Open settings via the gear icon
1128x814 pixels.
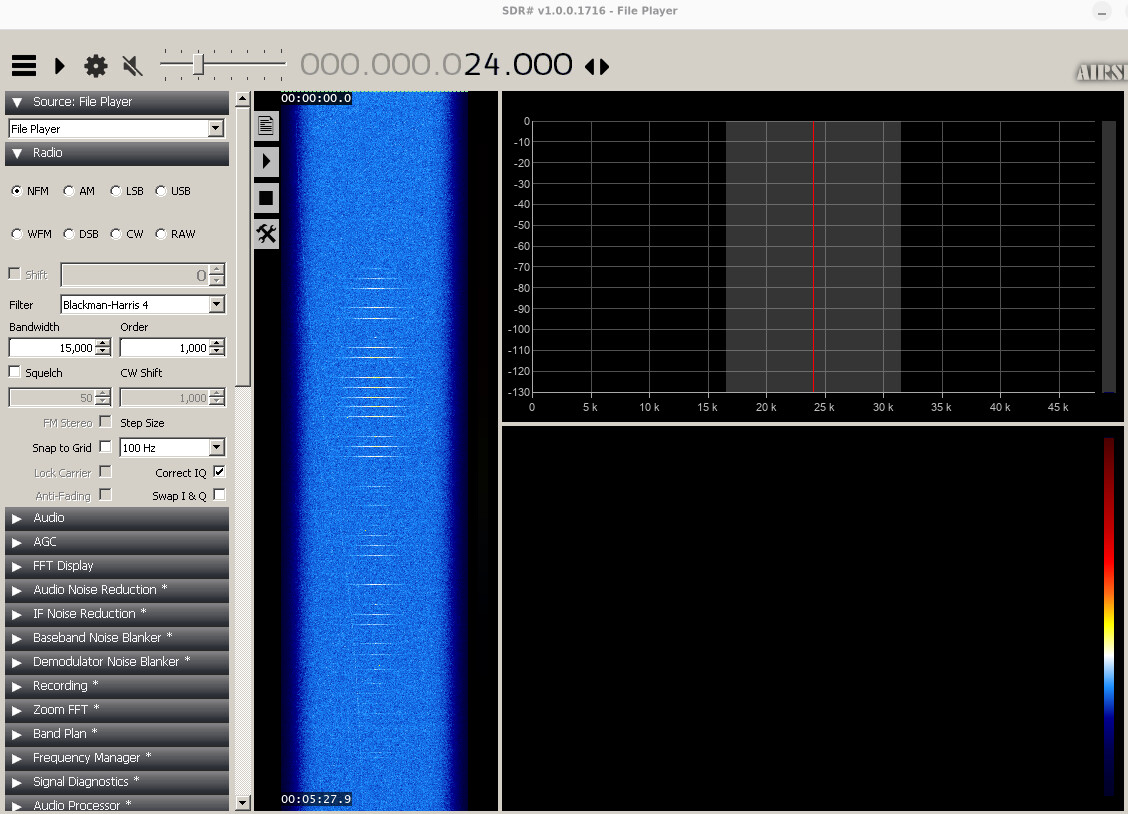96,66
